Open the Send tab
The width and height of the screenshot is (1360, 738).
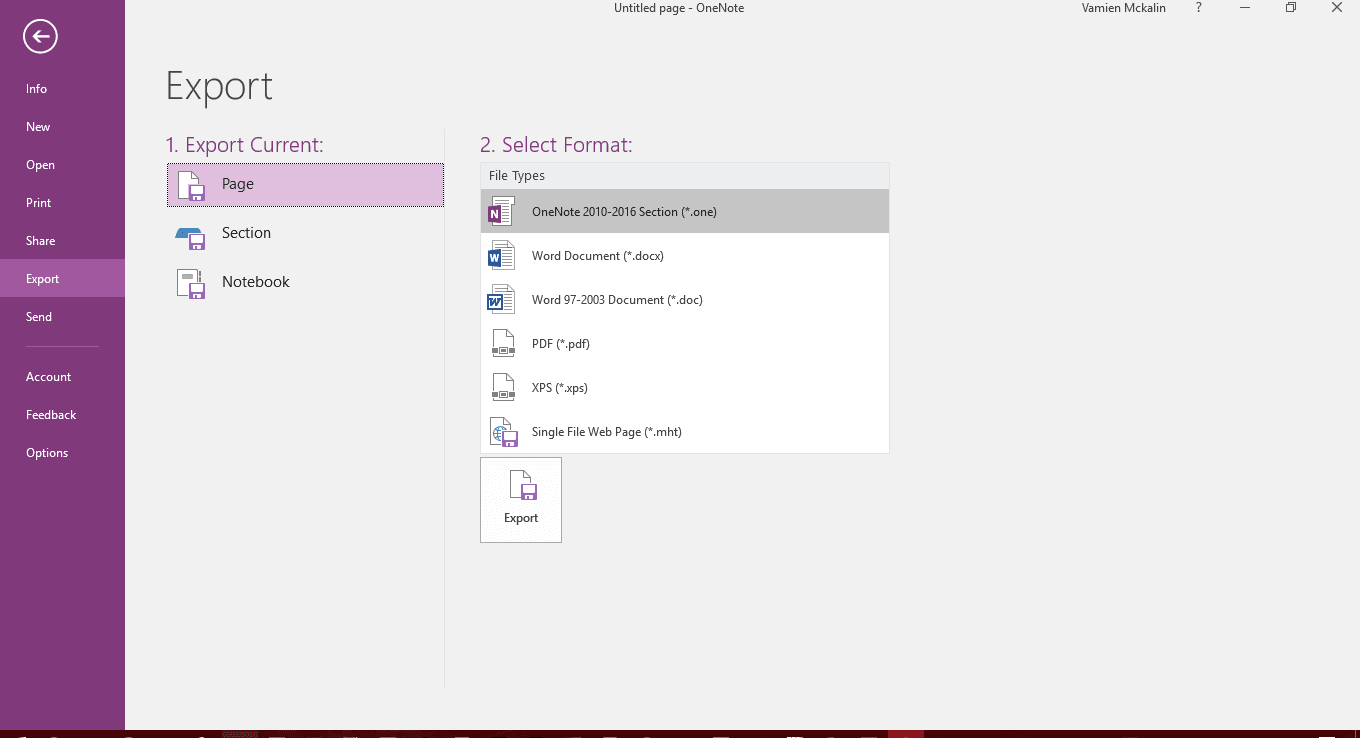(x=62, y=317)
